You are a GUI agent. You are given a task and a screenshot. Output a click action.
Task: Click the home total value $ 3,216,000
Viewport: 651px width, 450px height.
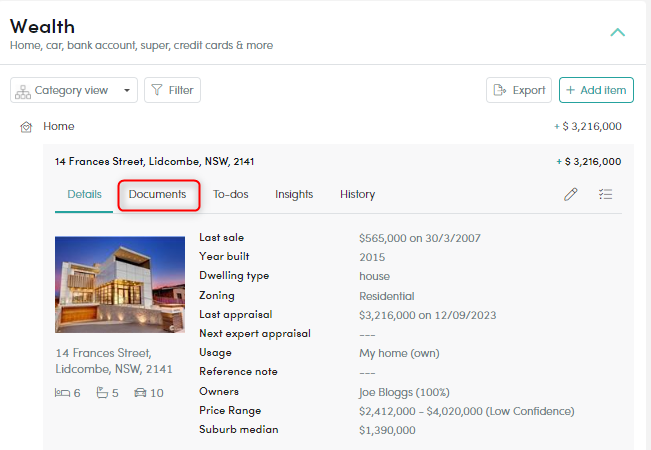point(588,126)
